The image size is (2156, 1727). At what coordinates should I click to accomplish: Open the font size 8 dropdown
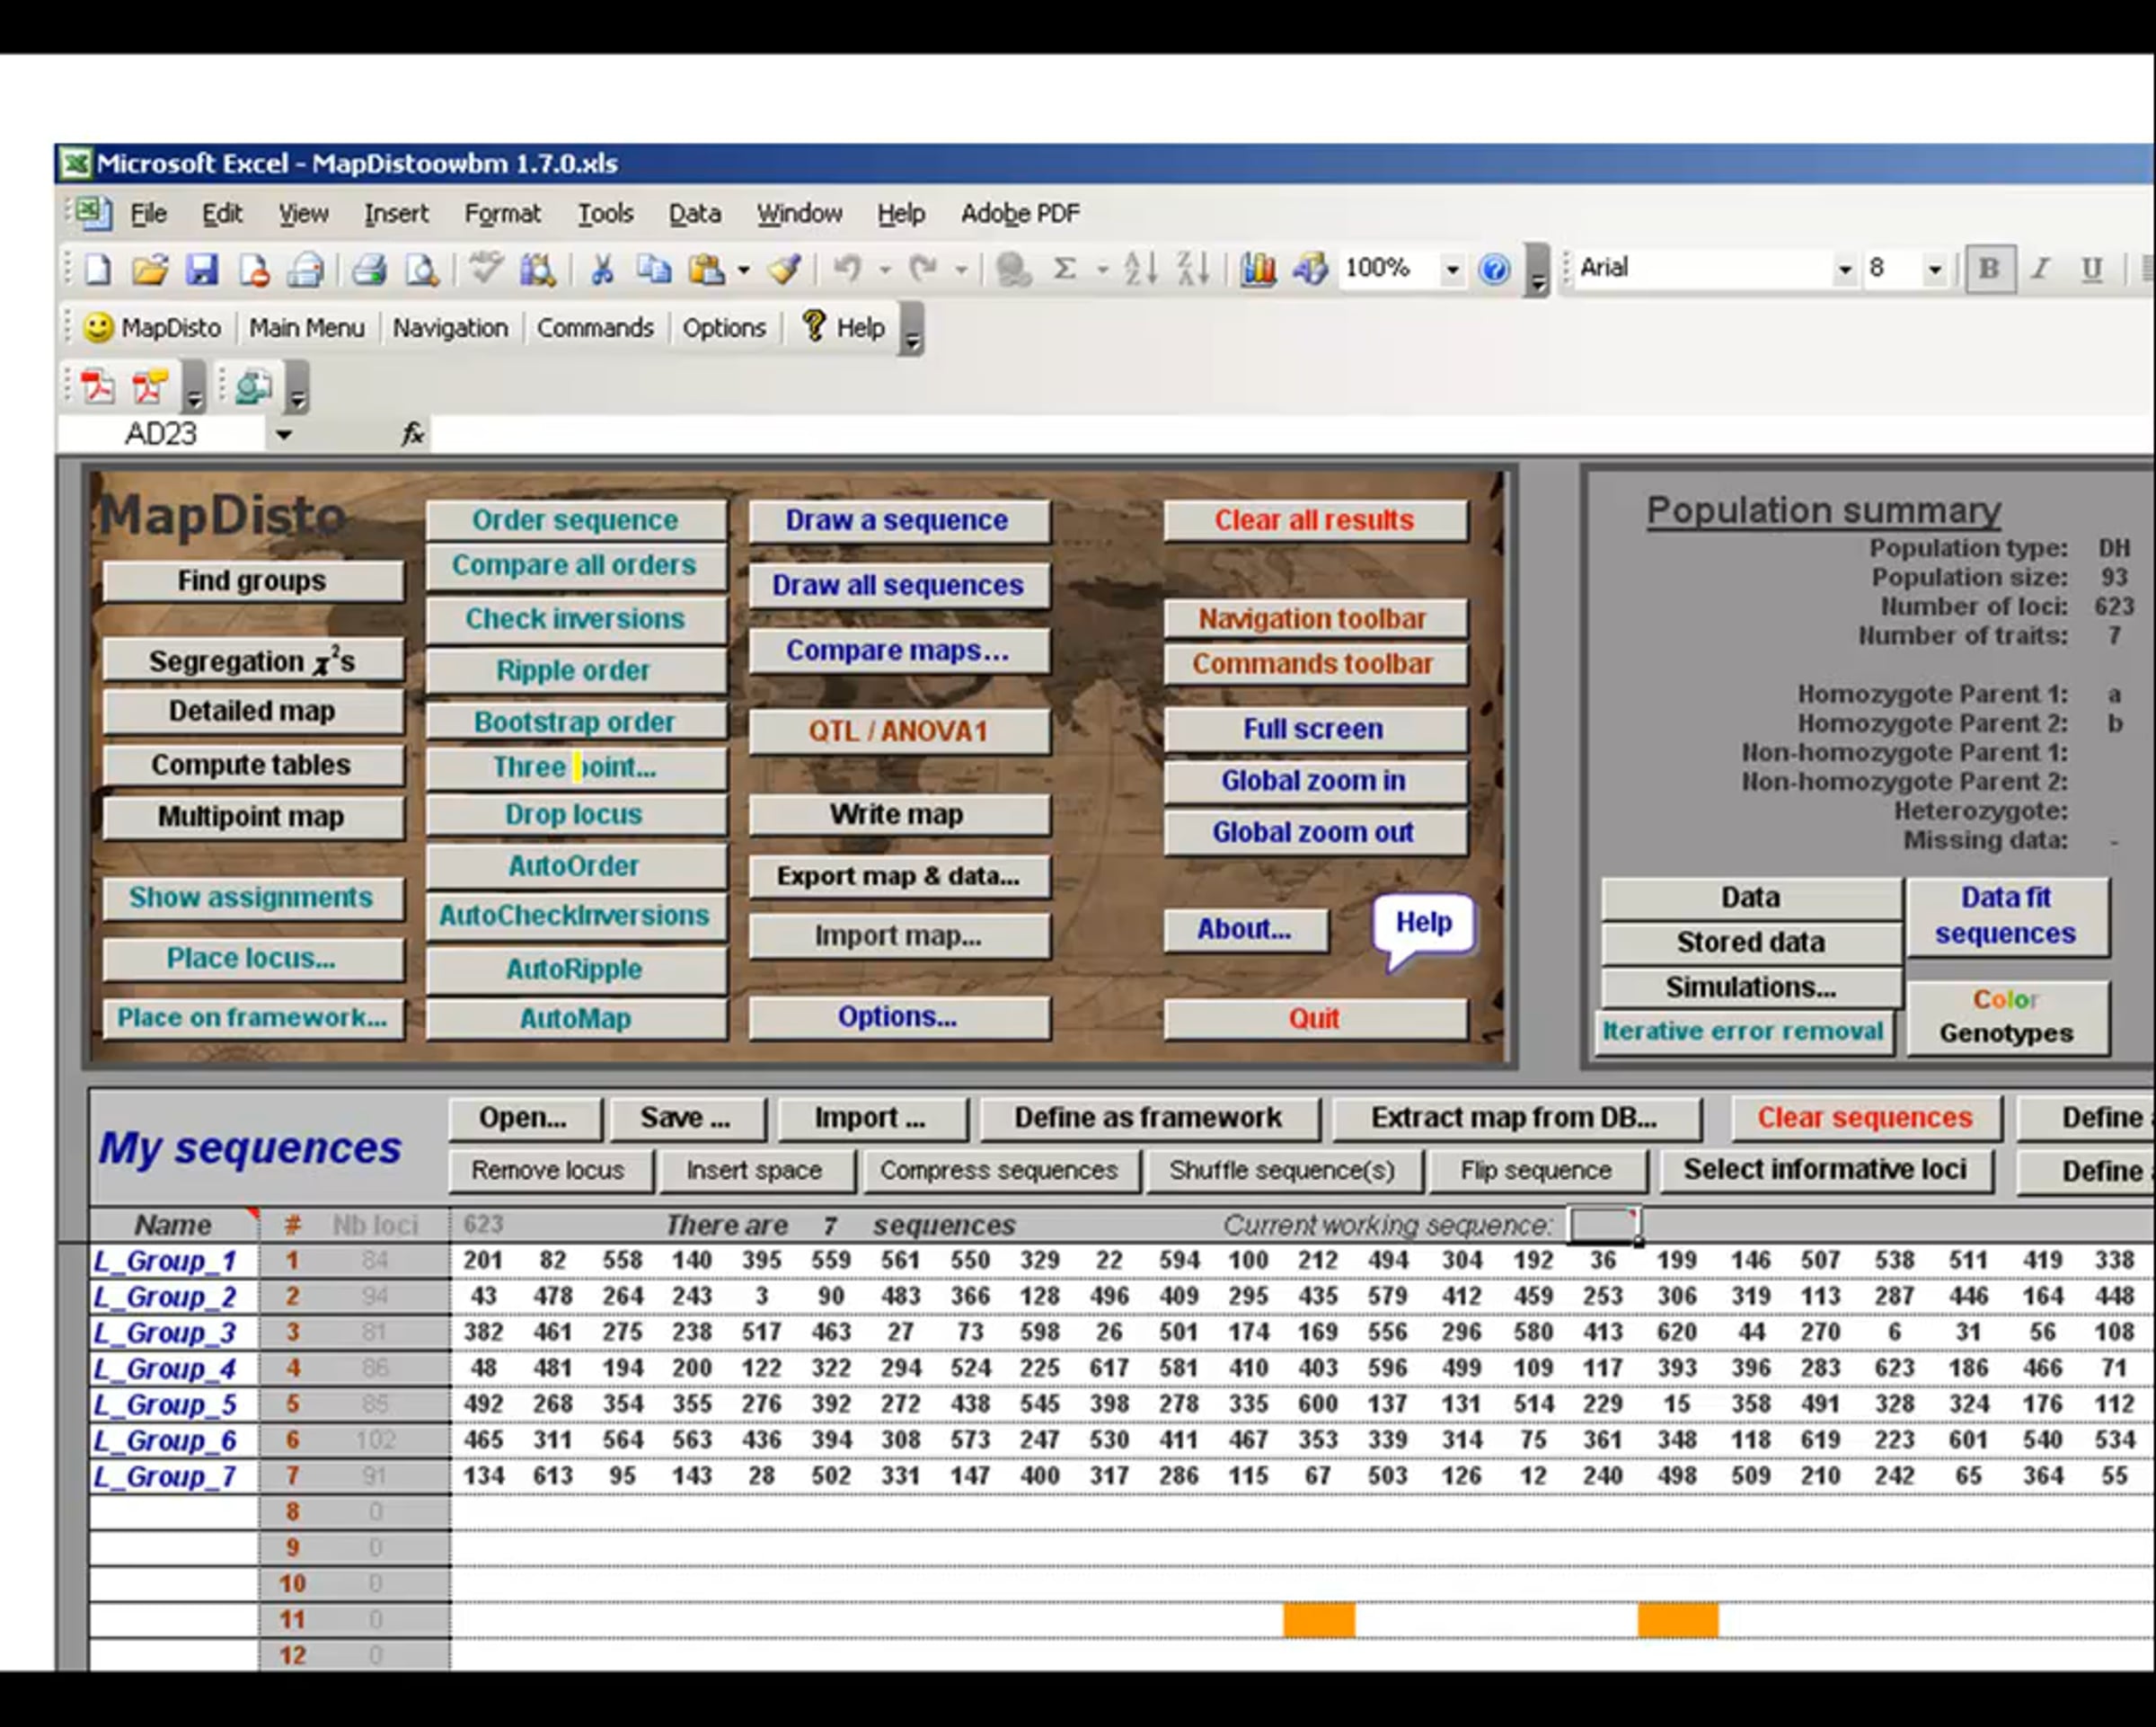point(1935,269)
